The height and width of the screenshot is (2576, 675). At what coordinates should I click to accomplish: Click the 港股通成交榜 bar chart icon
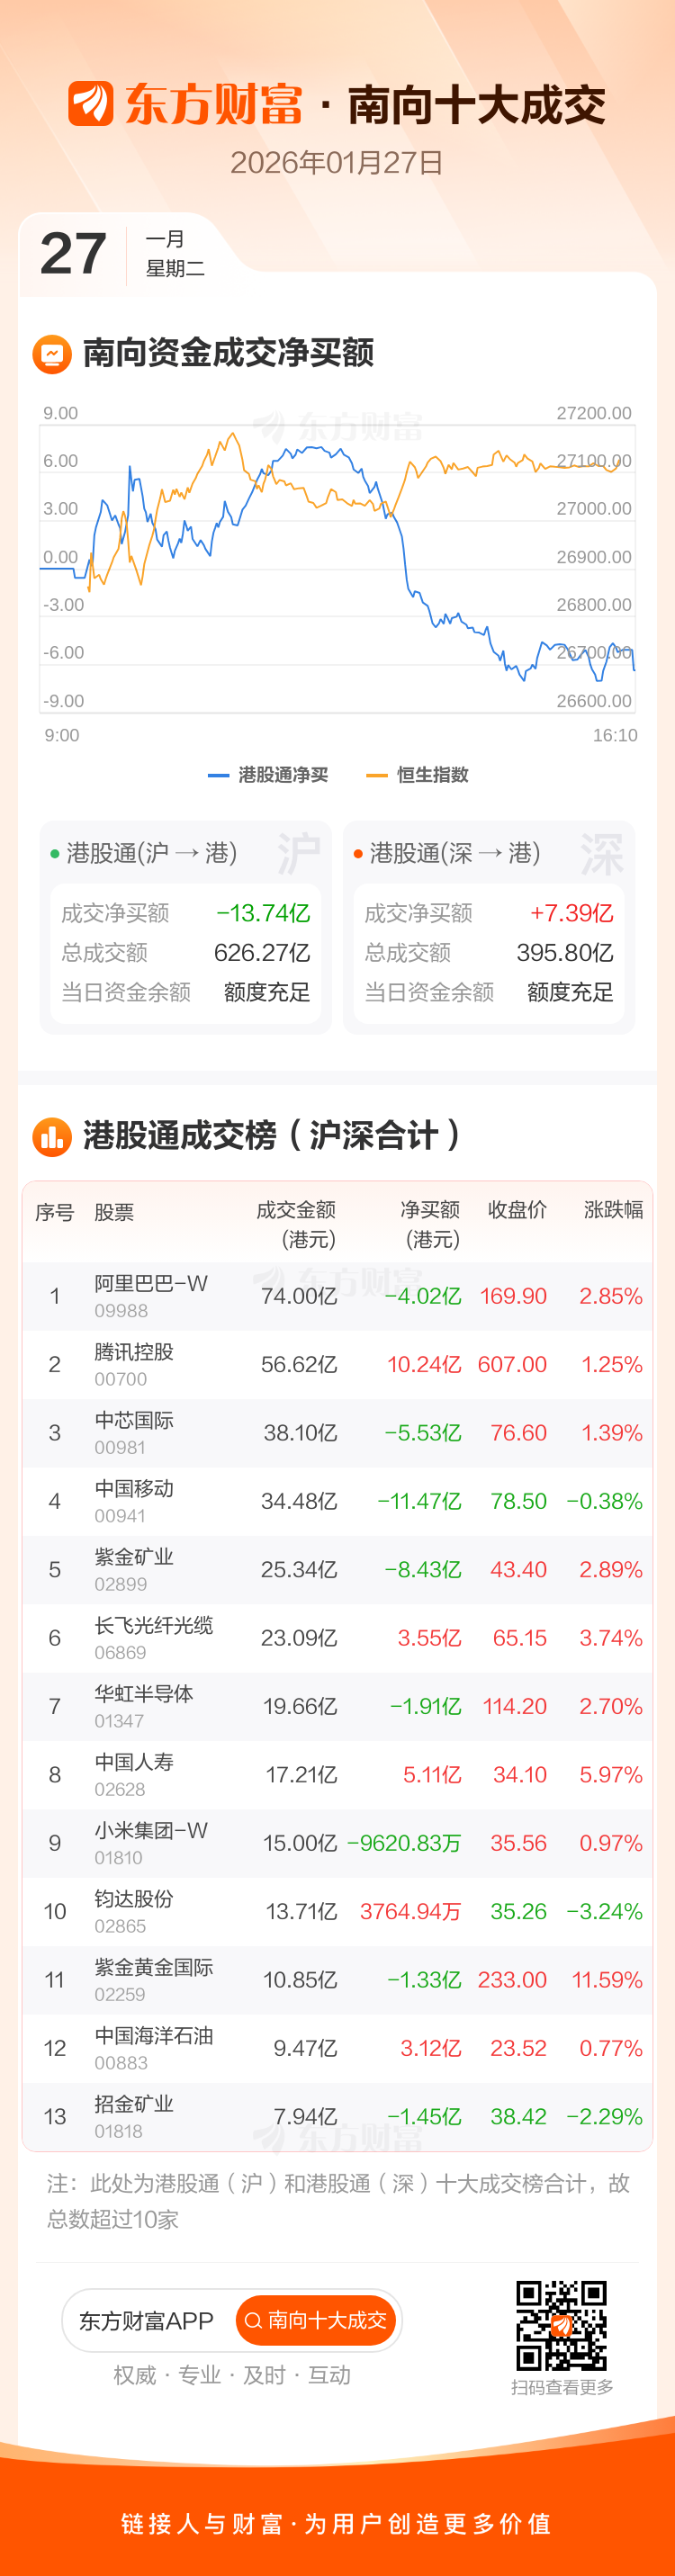[x=52, y=1137]
